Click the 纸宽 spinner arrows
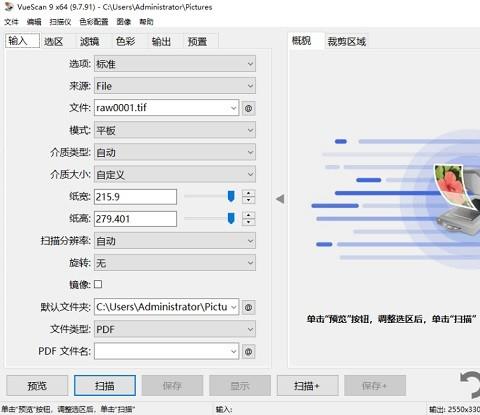 248,197
